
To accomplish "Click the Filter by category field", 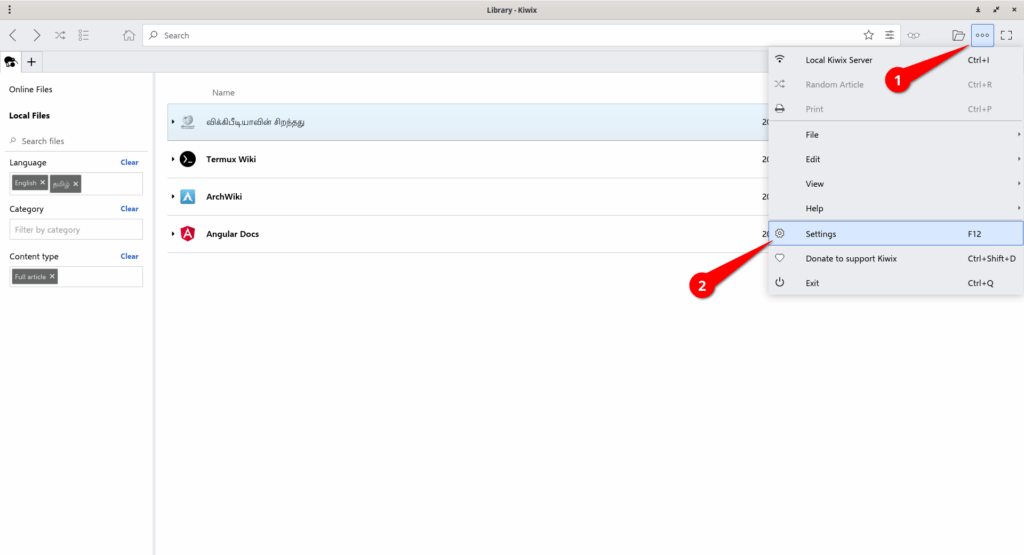I will 76,230.
